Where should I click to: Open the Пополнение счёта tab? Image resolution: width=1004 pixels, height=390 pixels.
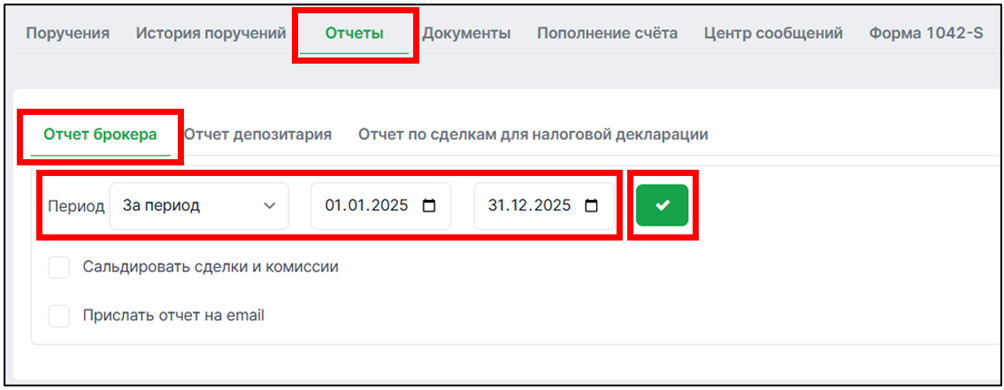click(607, 33)
